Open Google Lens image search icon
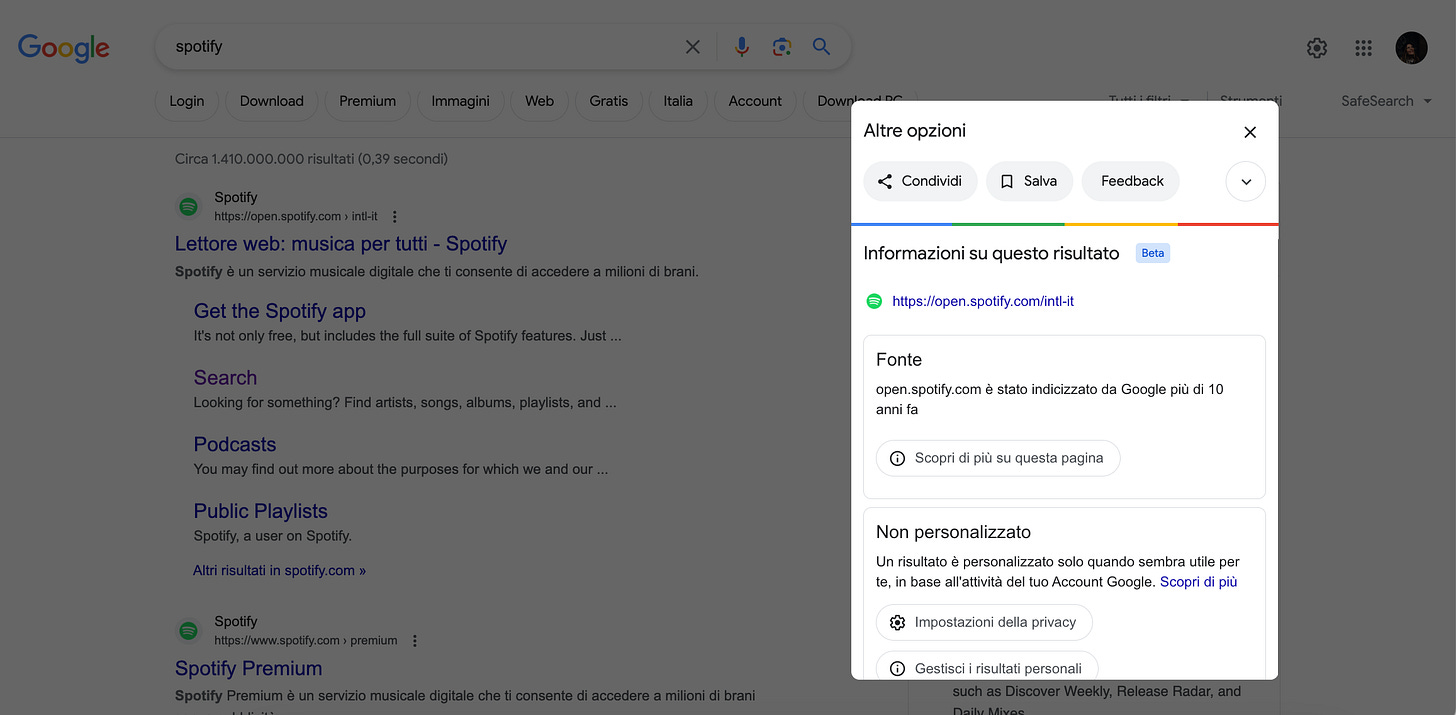 [x=782, y=47]
